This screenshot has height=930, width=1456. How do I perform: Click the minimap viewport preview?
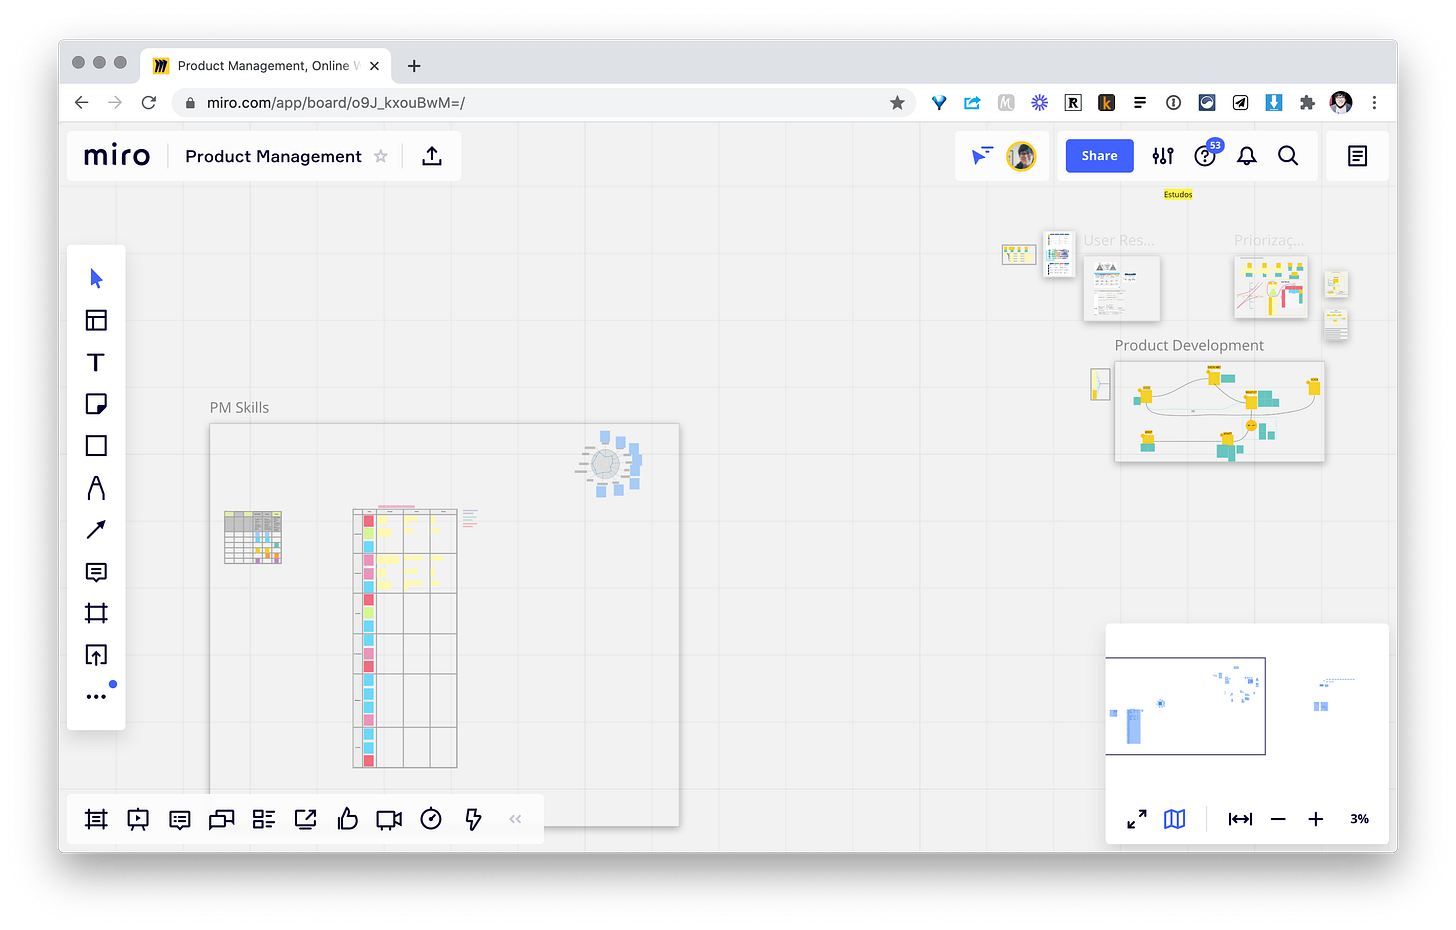[1185, 706]
